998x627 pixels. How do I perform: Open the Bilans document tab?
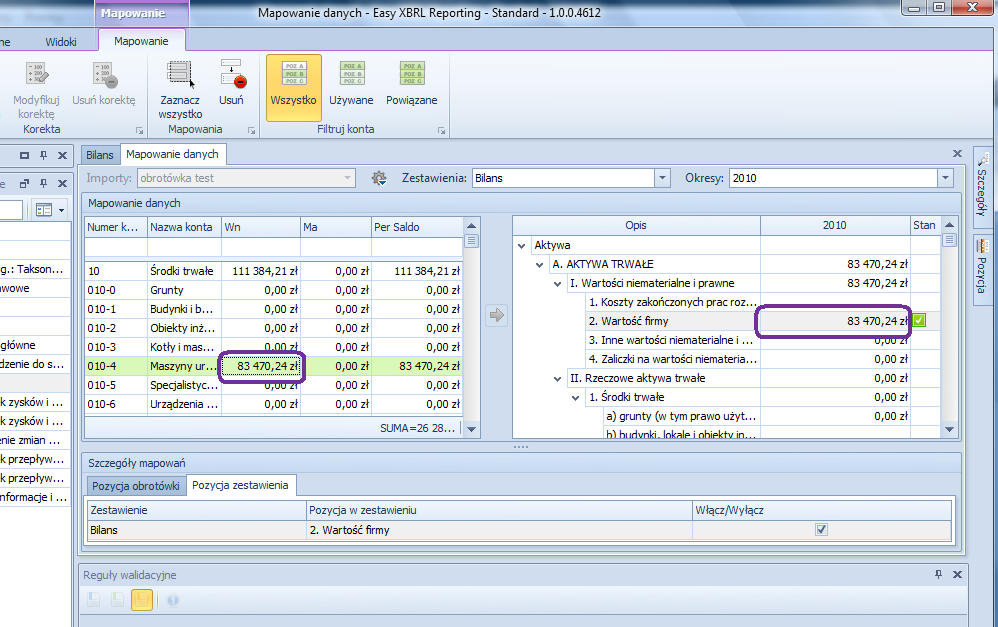pyautogui.click(x=100, y=155)
